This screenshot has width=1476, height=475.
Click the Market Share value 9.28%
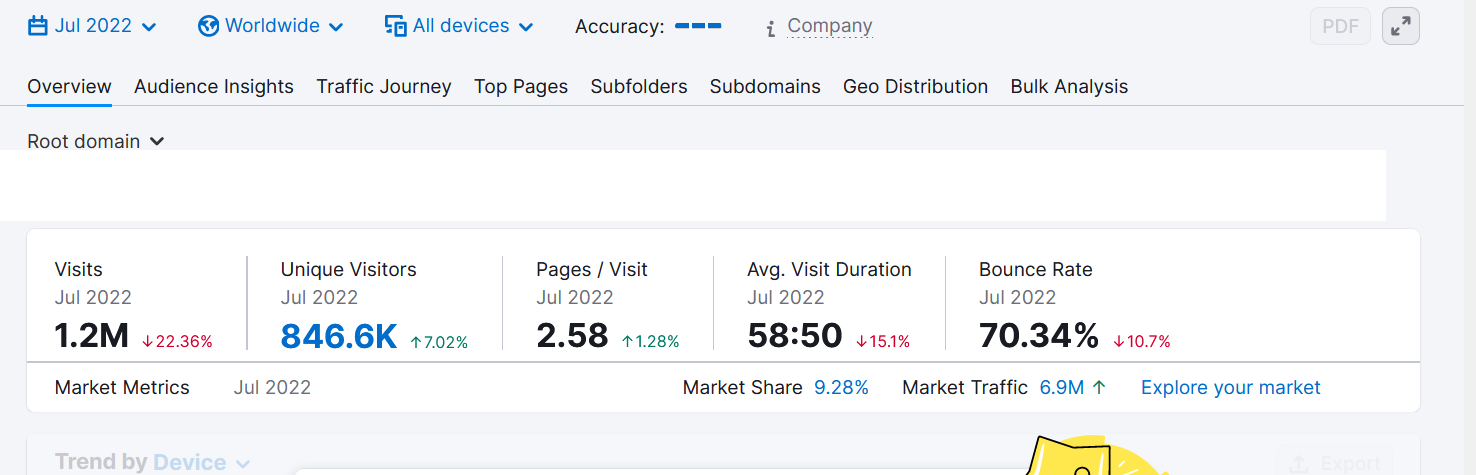(x=841, y=388)
